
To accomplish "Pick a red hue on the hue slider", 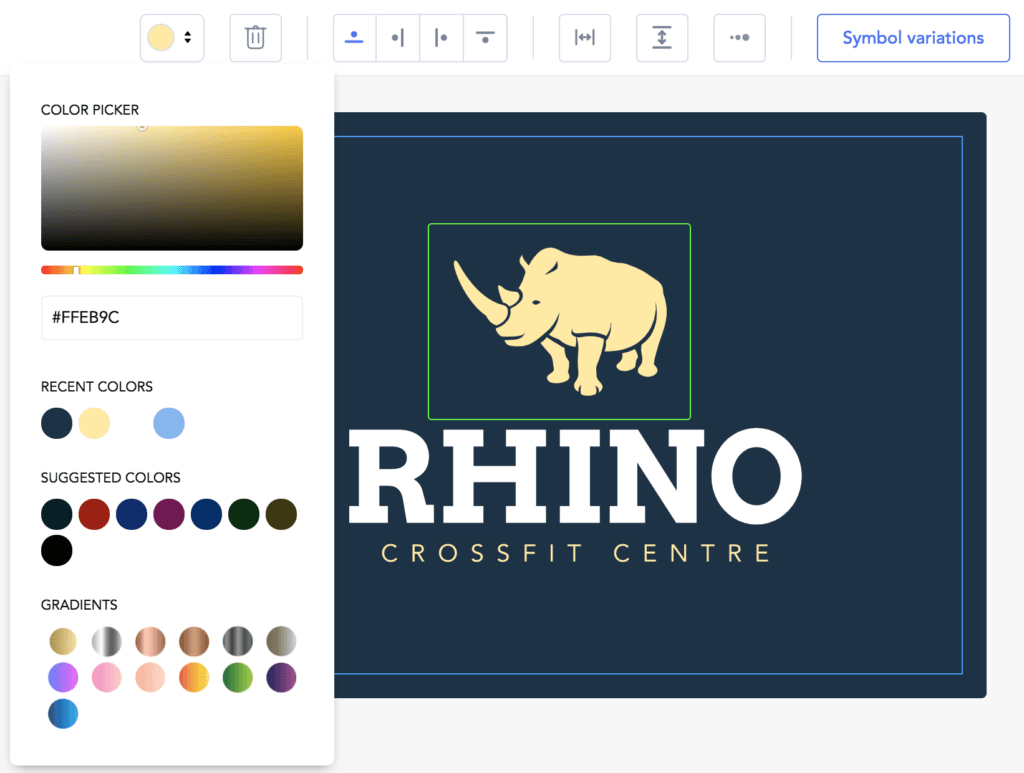I will click(x=45, y=269).
